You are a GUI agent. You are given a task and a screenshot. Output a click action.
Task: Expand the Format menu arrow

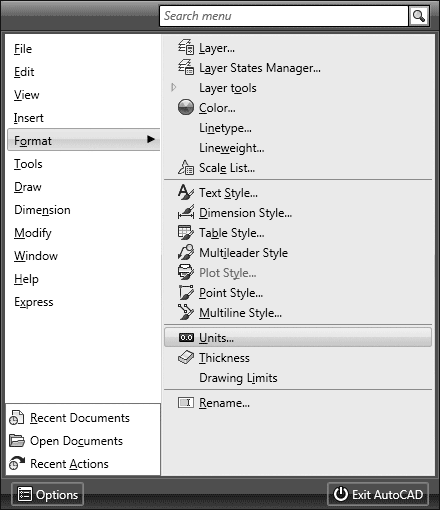click(x=151, y=139)
